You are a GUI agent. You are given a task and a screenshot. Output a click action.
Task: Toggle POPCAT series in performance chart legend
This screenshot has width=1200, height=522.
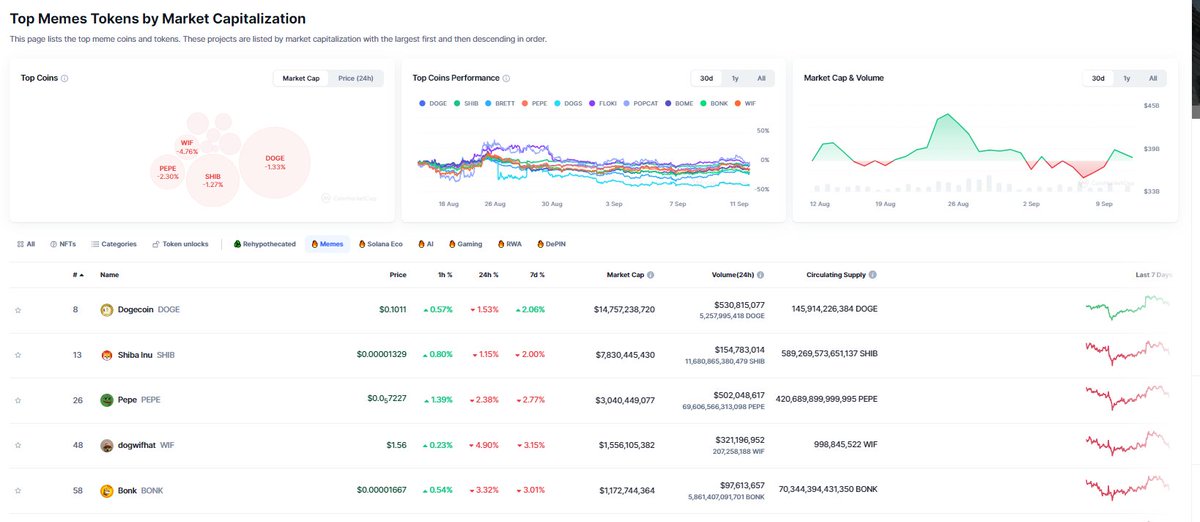(x=642, y=103)
